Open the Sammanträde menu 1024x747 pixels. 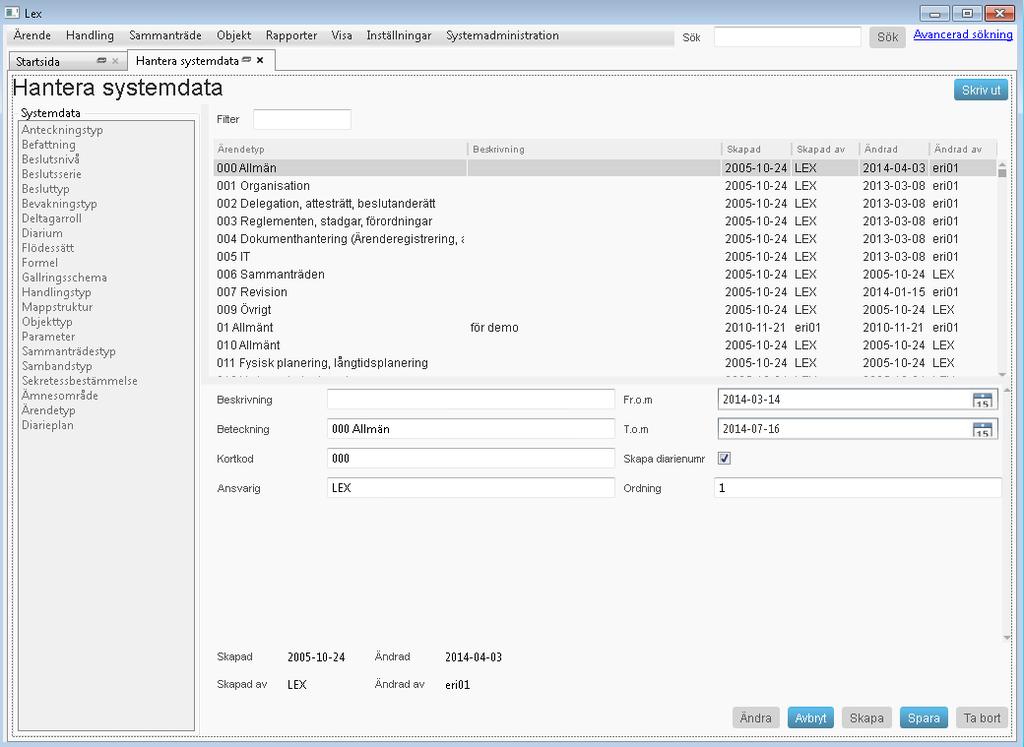(165, 35)
